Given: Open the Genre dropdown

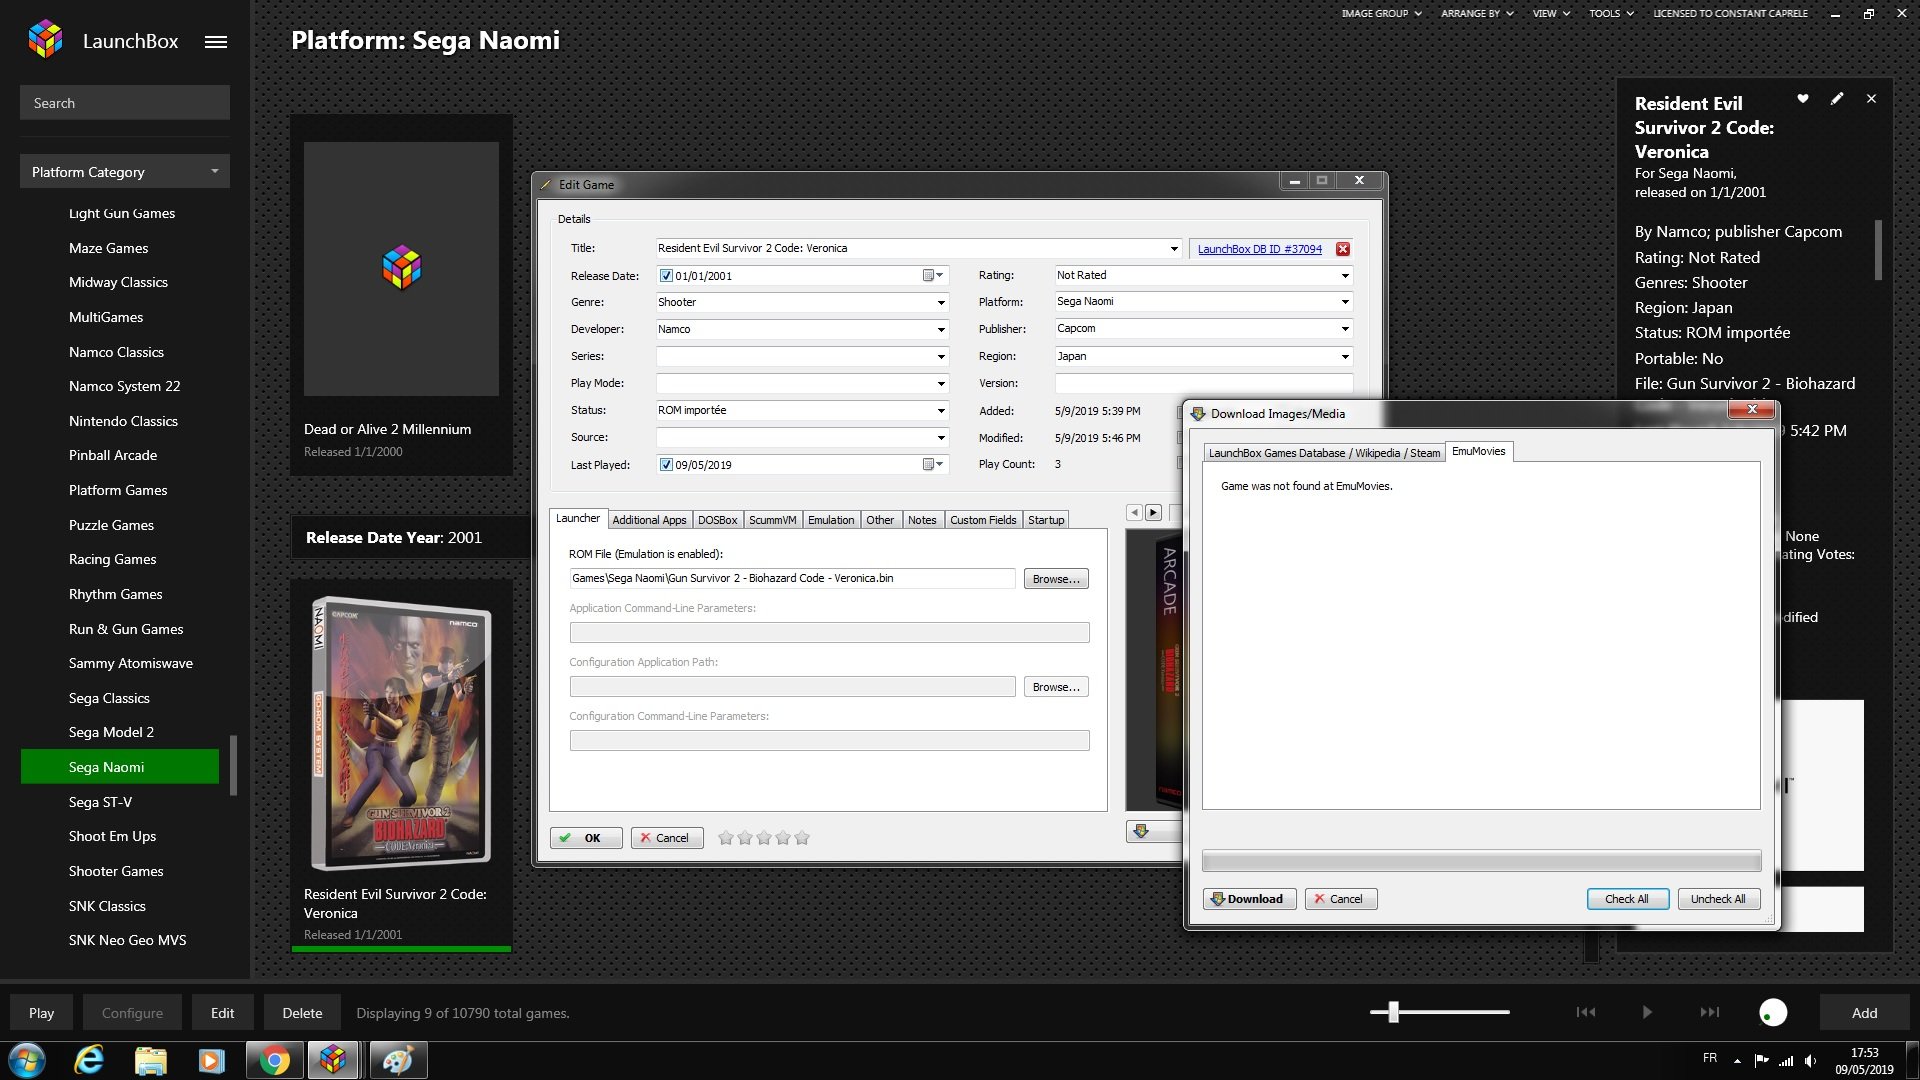Looking at the screenshot, I should [941, 303].
